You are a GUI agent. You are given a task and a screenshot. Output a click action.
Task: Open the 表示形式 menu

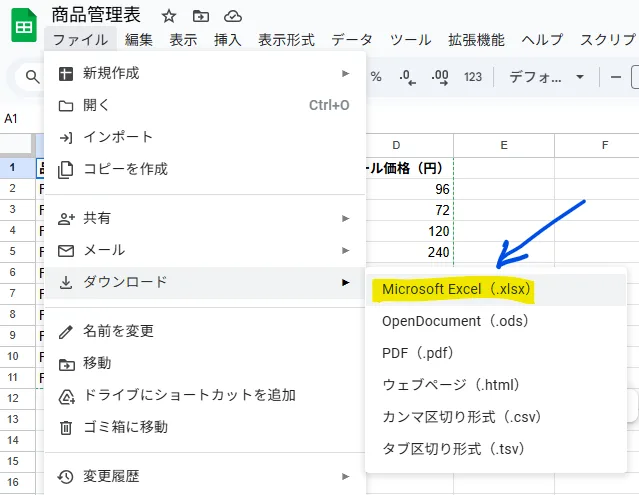(x=286, y=40)
